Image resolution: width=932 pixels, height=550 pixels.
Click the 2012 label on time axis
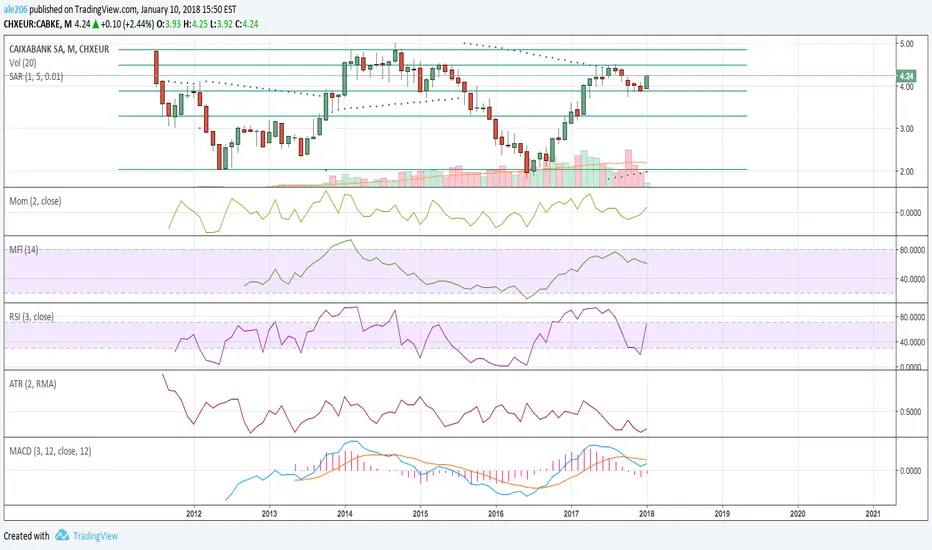(194, 514)
